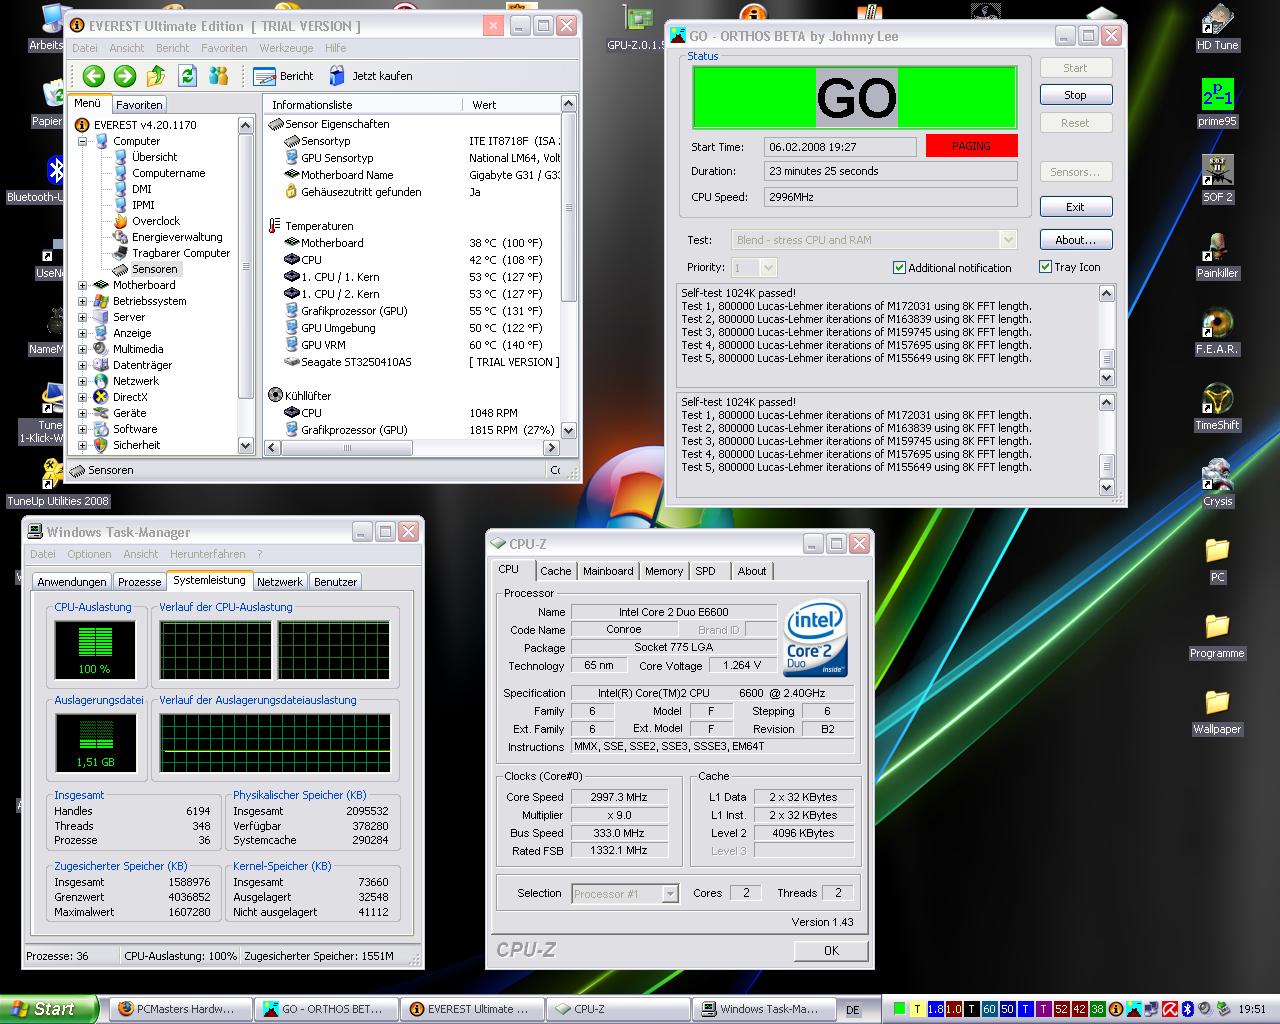This screenshot has width=1280, height=1024.
Task: Expand the Motherboard node in EVEREST
Action: (x=82, y=285)
